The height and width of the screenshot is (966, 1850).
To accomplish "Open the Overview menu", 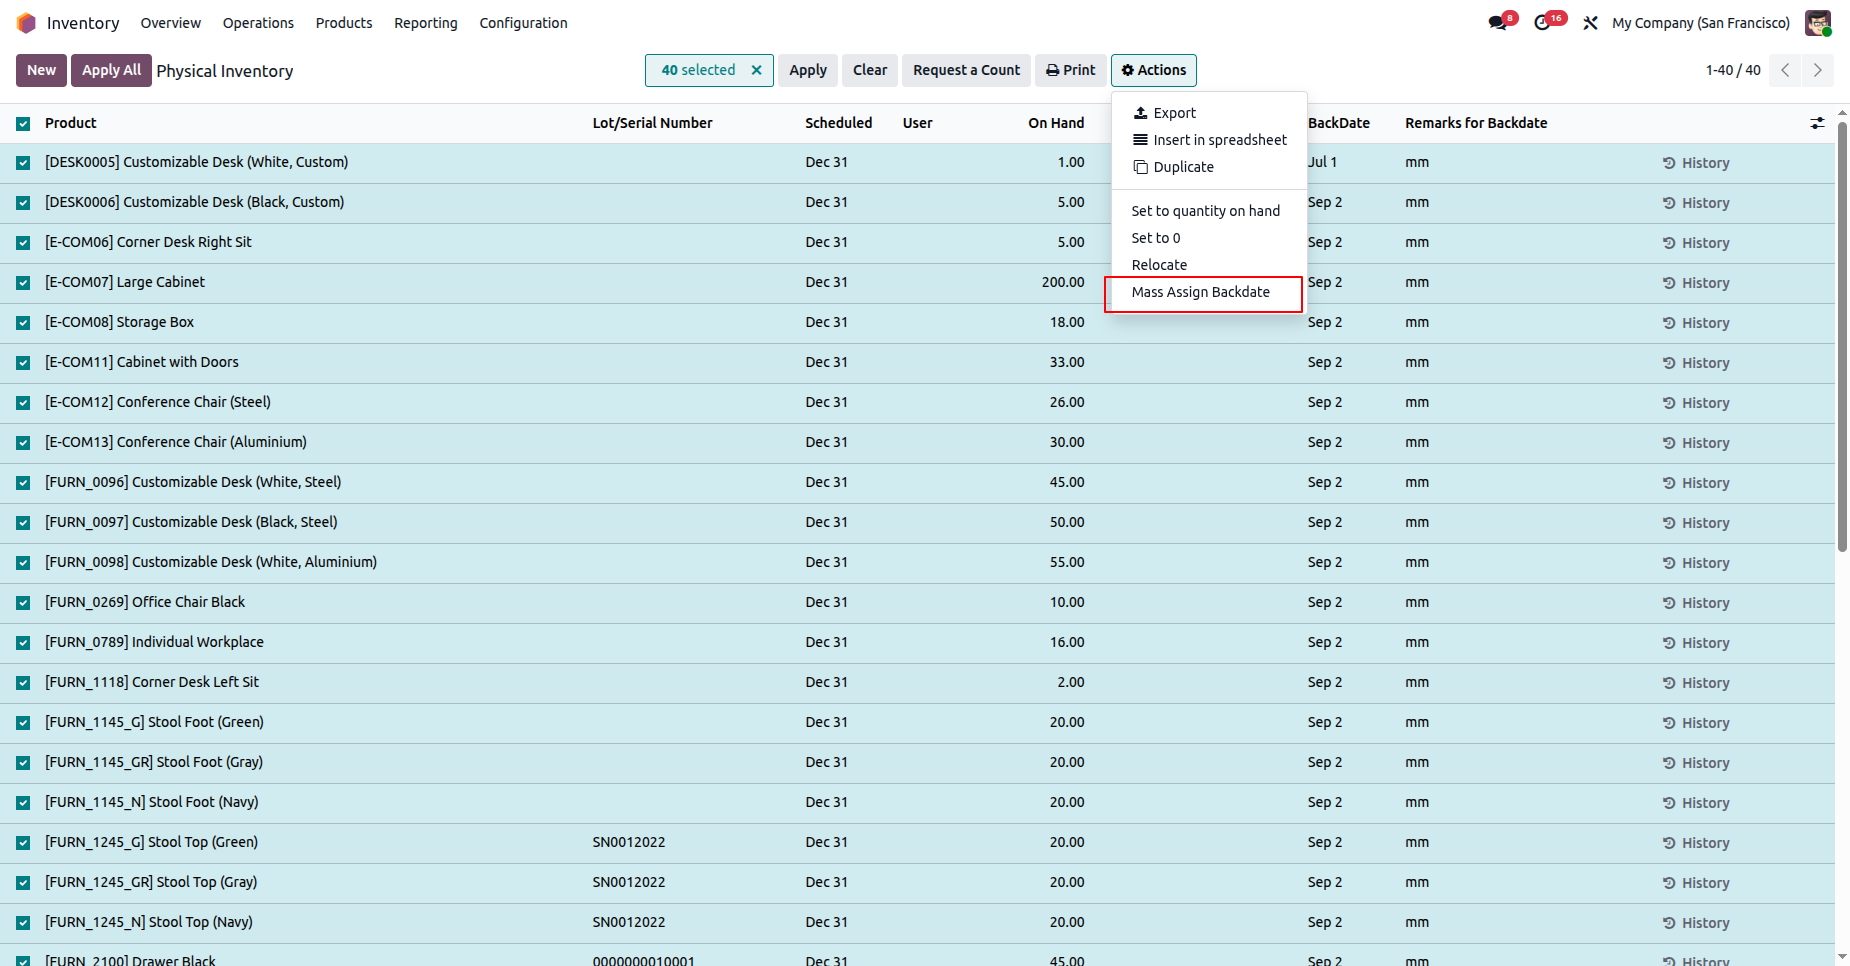I will (x=170, y=23).
